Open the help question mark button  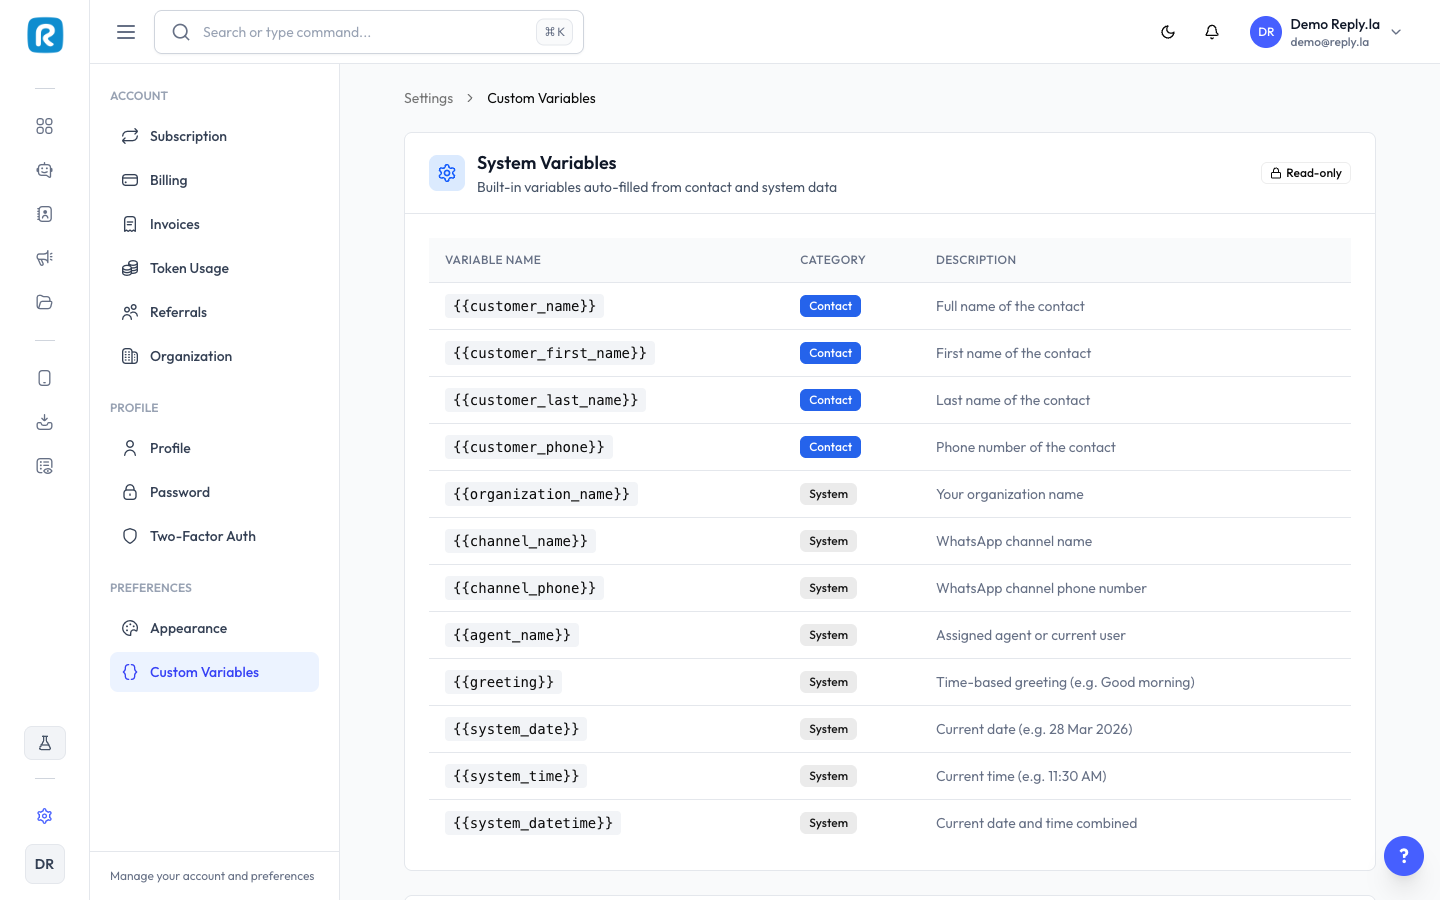[1404, 856]
